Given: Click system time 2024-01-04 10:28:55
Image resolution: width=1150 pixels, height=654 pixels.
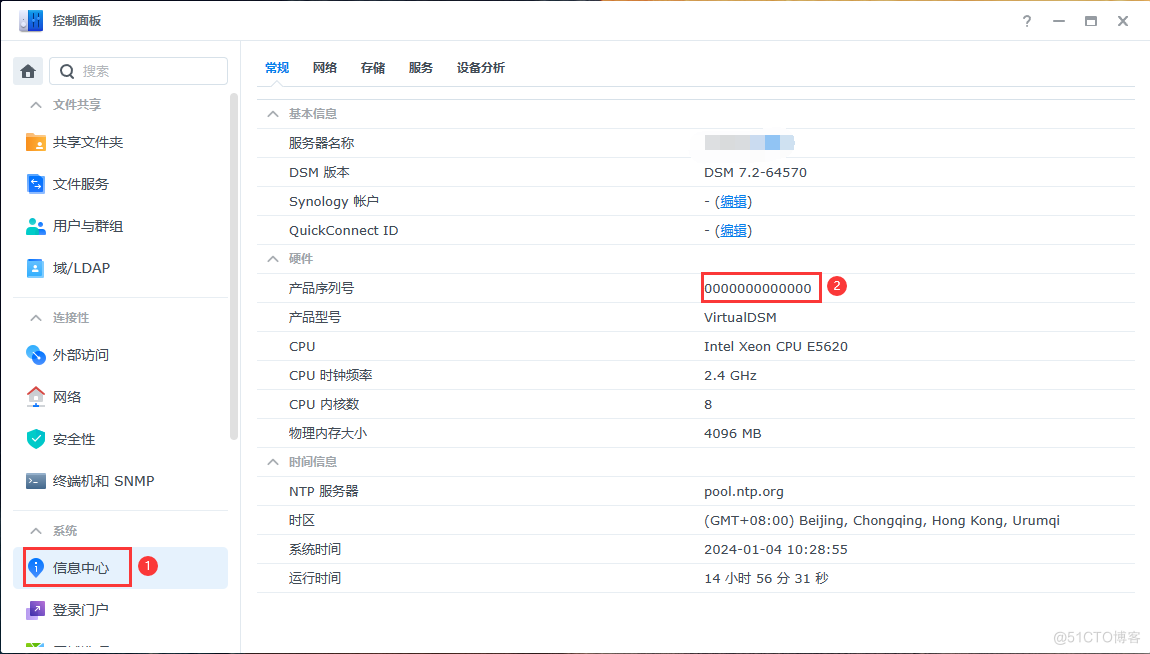Looking at the screenshot, I should coord(776,549).
